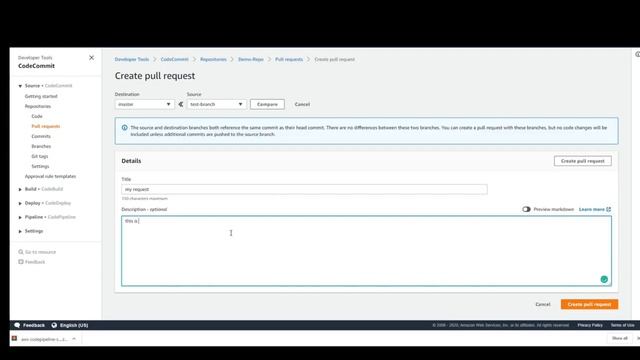Image resolution: width=640 pixels, height=360 pixels.
Task: Click the external link icon beside Learn more
Action: click(x=609, y=209)
